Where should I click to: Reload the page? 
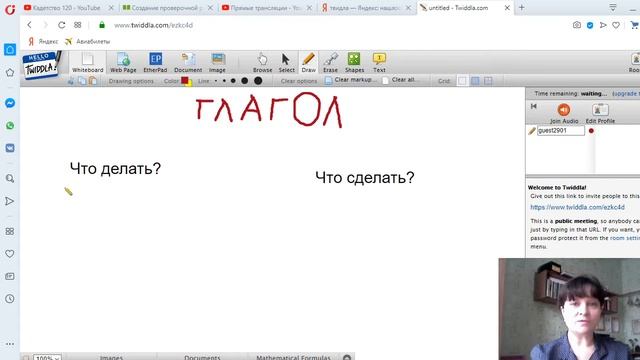(62, 25)
